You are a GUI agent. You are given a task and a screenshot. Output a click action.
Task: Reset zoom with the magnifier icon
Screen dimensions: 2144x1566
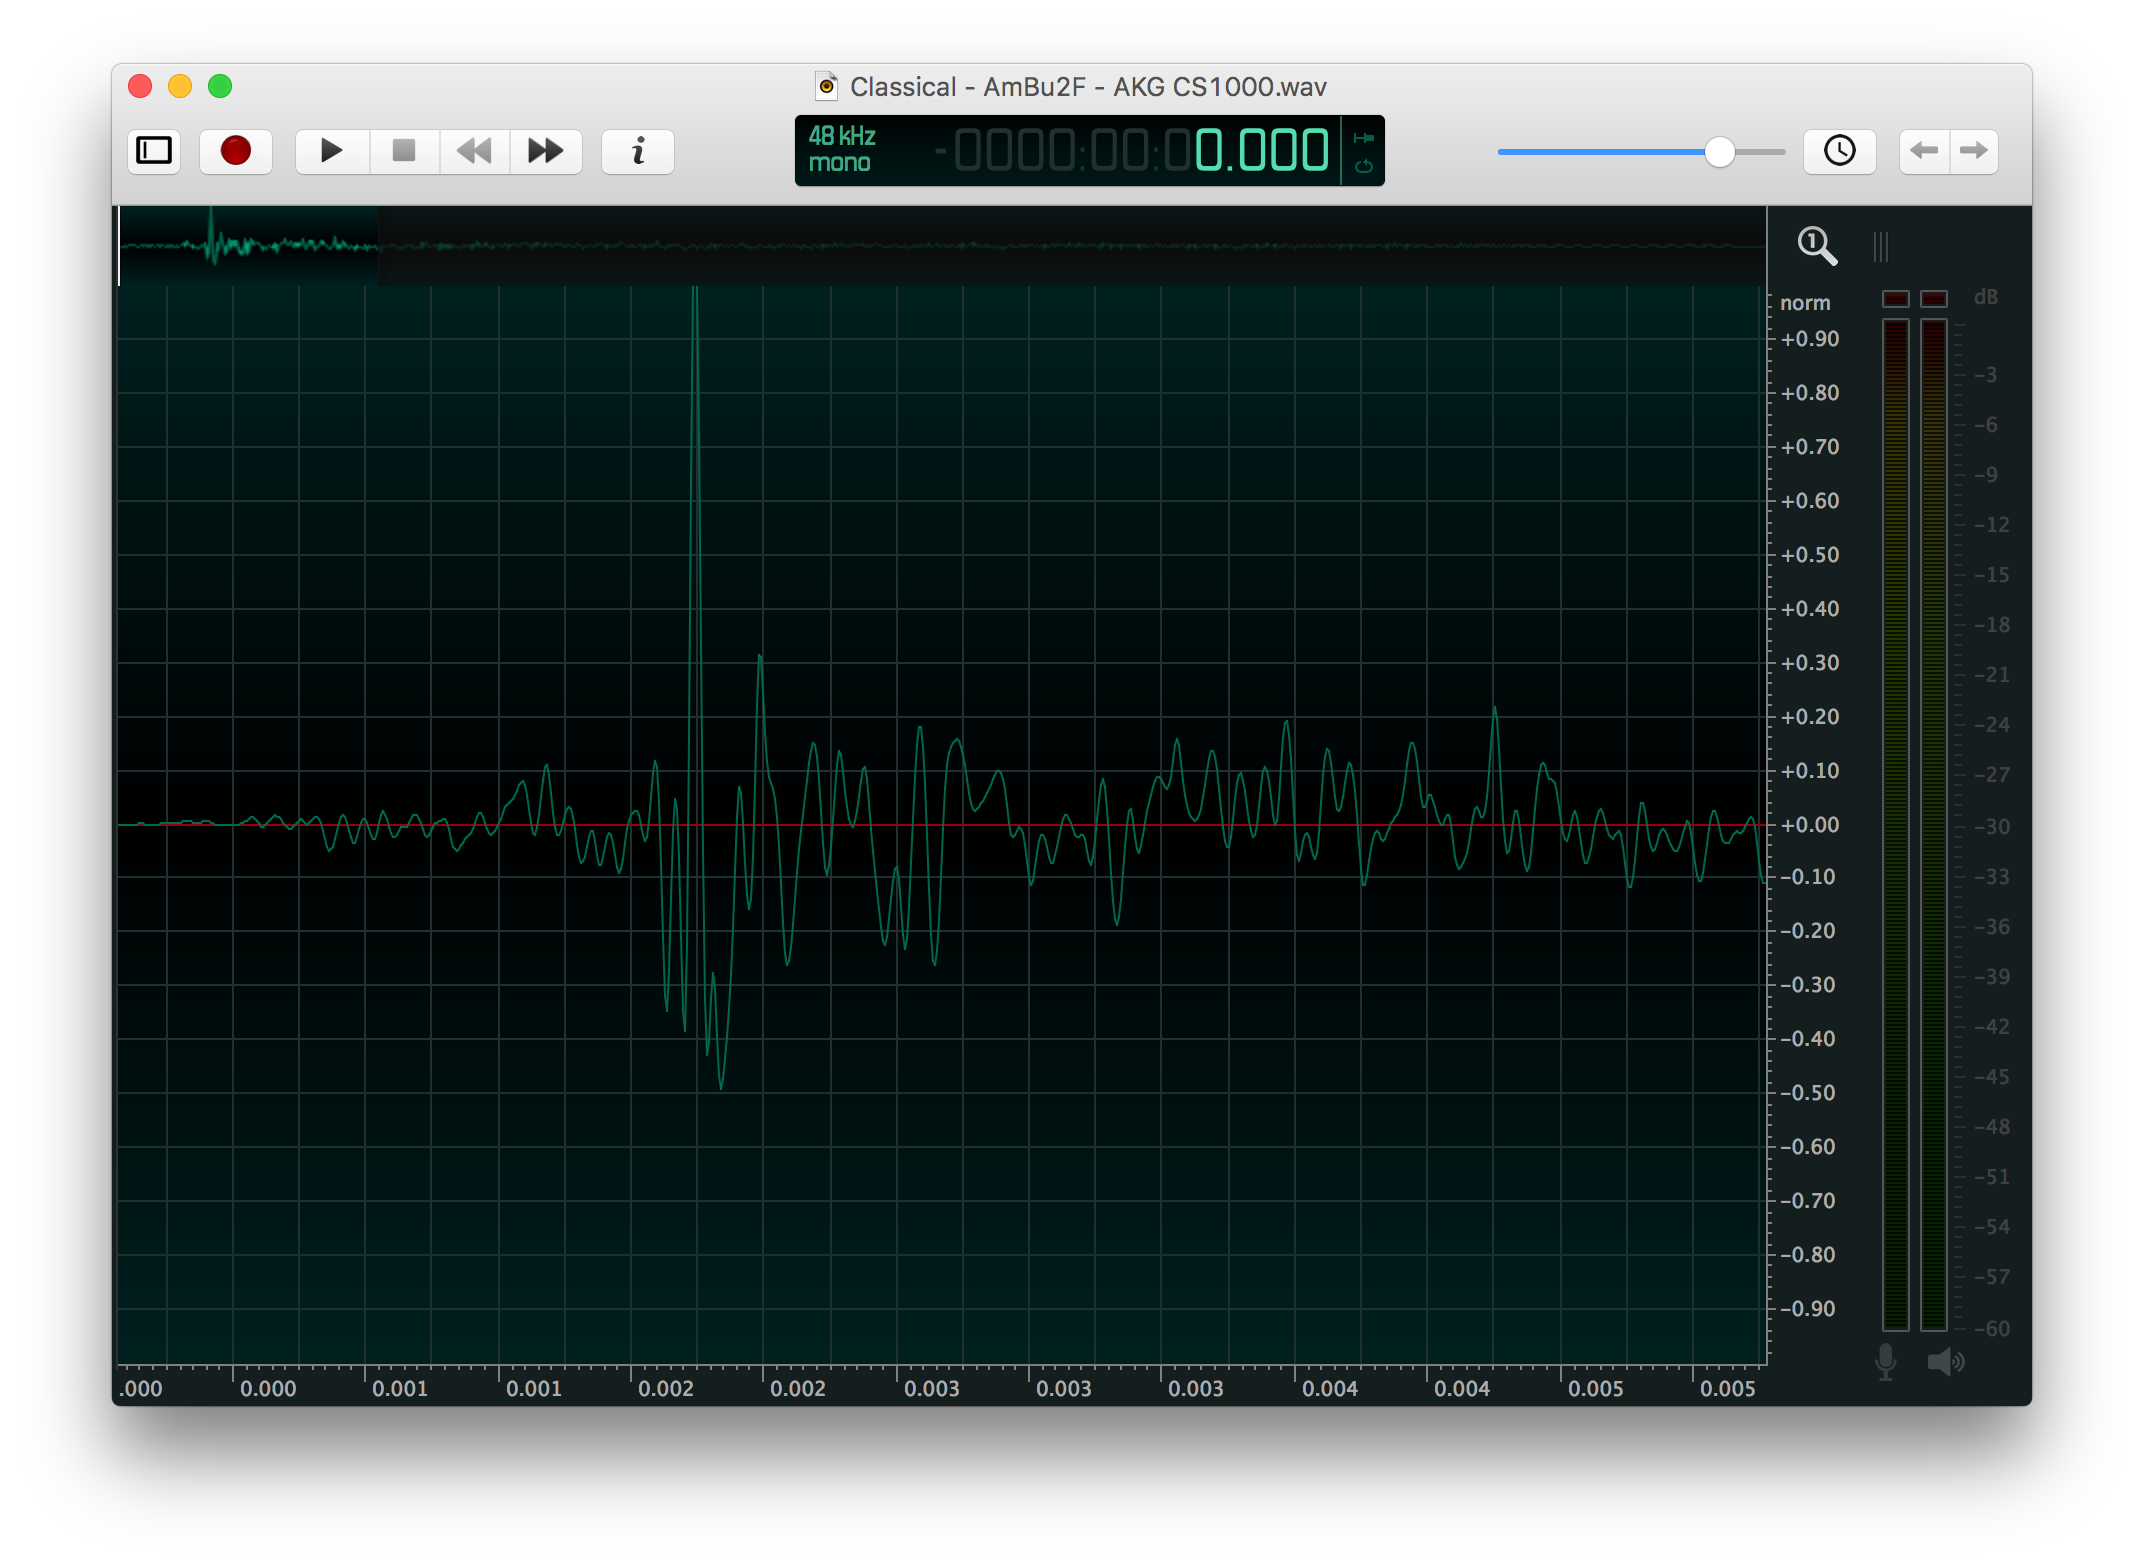tap(1816, 246)
